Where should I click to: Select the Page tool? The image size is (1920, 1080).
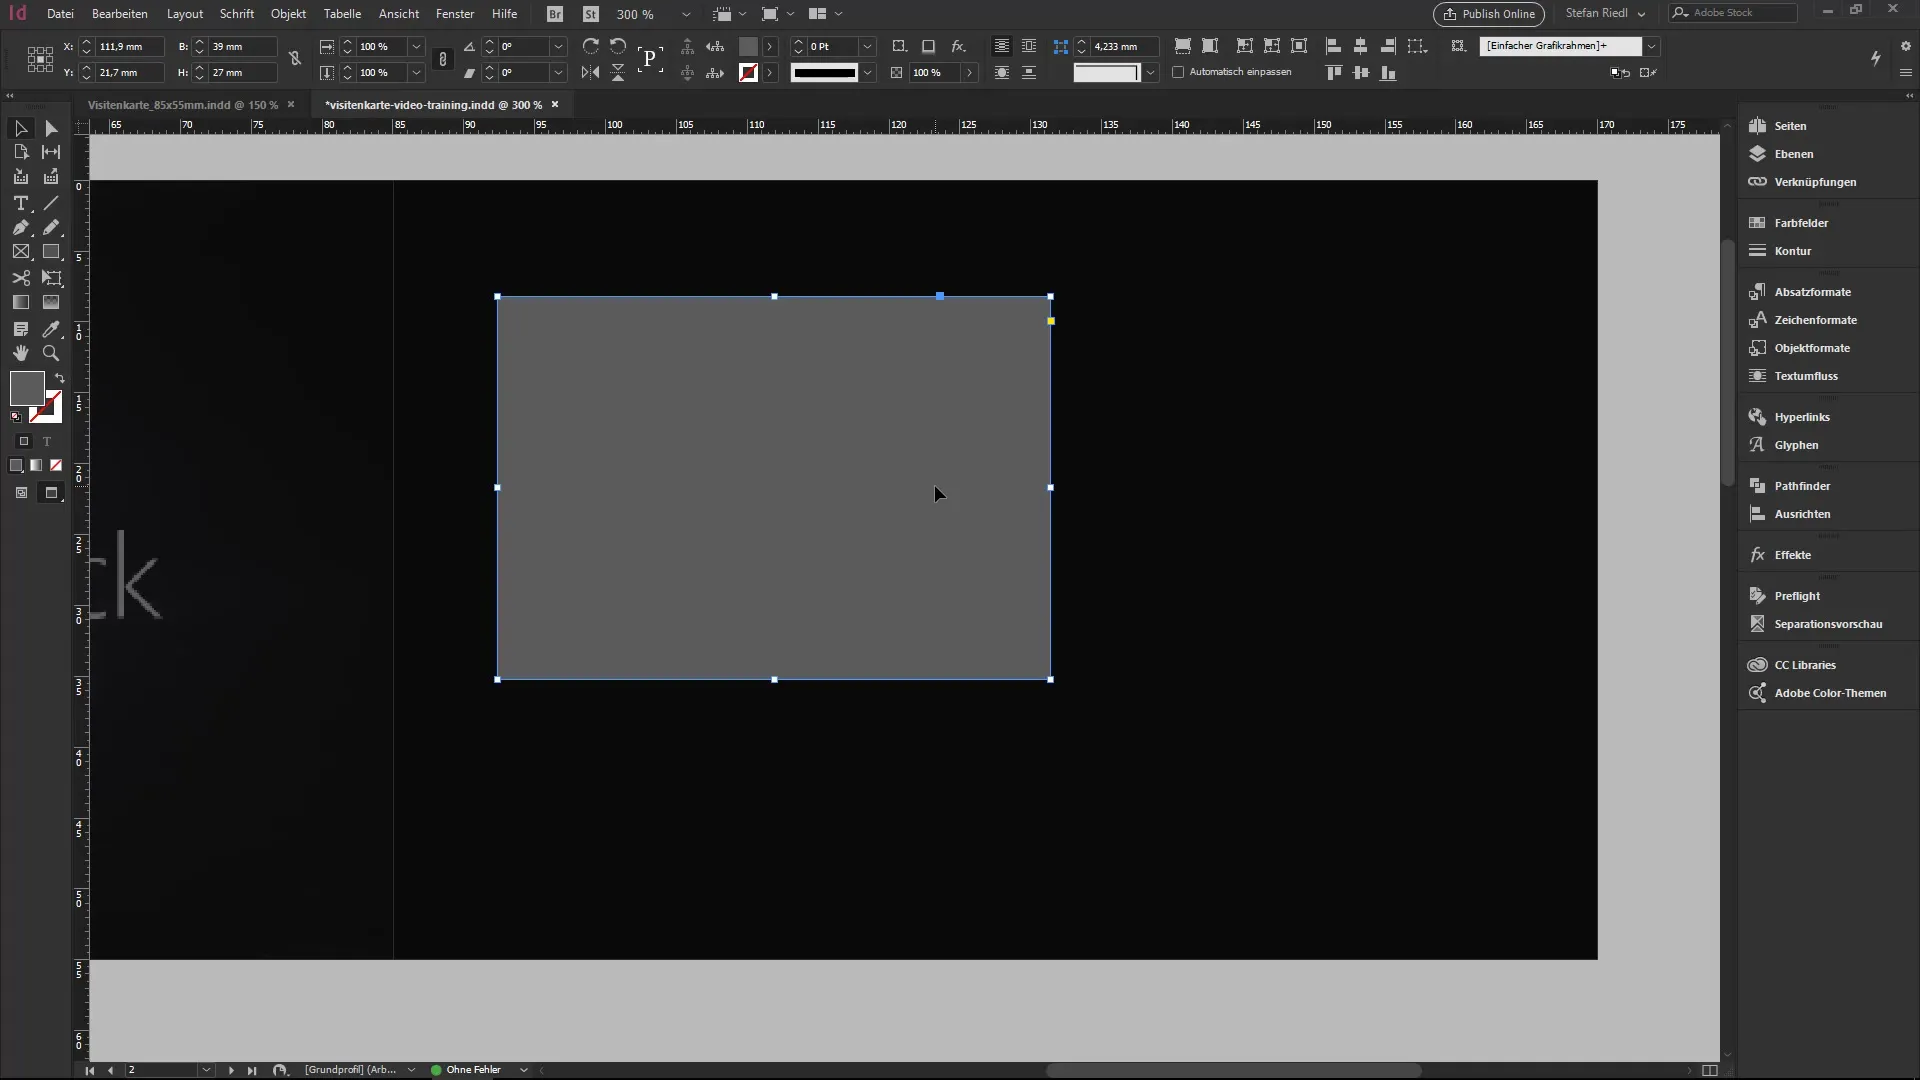click(x=21, y=152)
